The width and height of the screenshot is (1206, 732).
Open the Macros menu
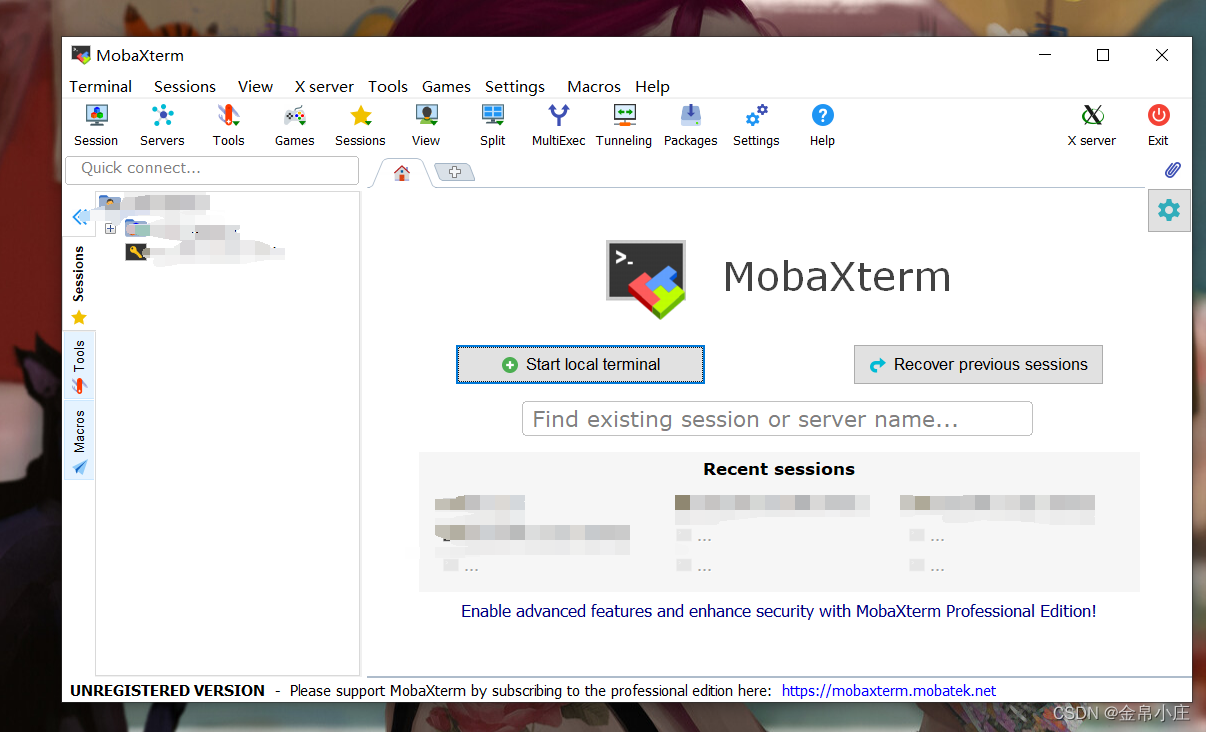pyautogui.click(x=594, y=87)
